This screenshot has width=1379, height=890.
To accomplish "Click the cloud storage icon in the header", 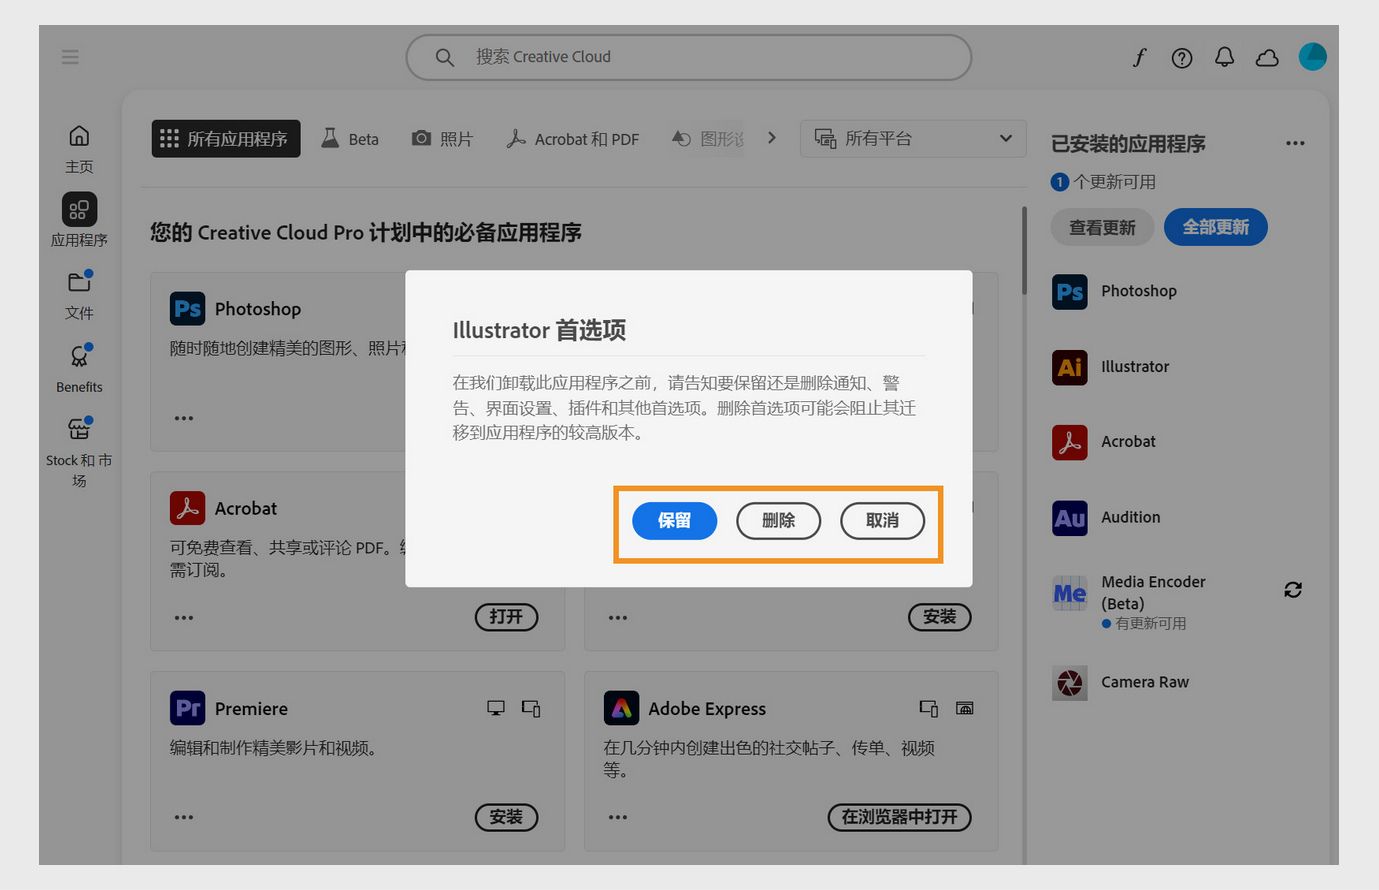I will coord(1267,57).
